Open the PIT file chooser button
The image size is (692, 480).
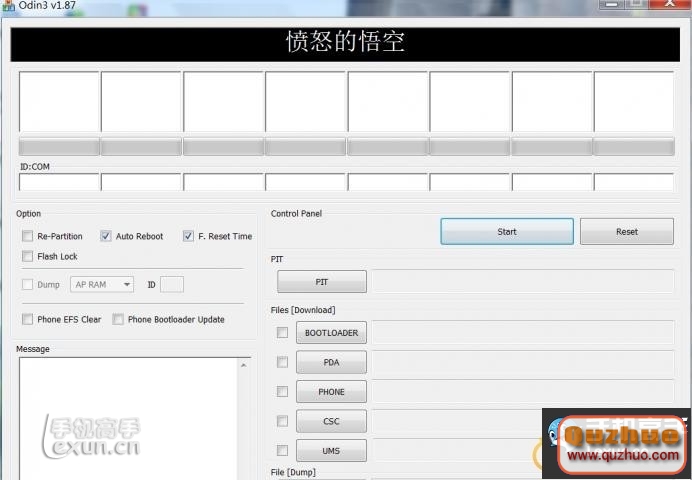click(322, 282)
